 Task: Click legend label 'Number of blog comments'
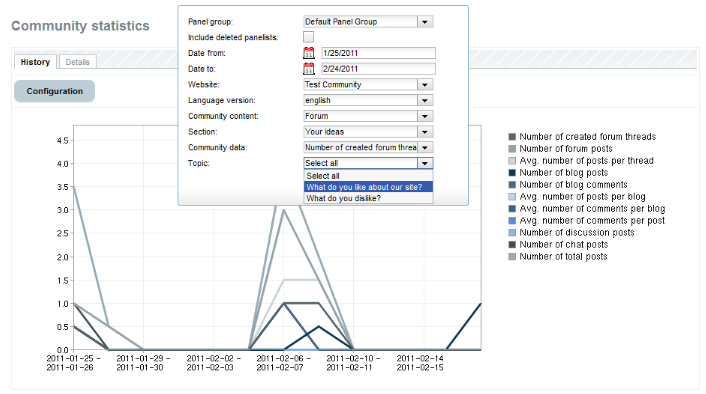[573, 185]
